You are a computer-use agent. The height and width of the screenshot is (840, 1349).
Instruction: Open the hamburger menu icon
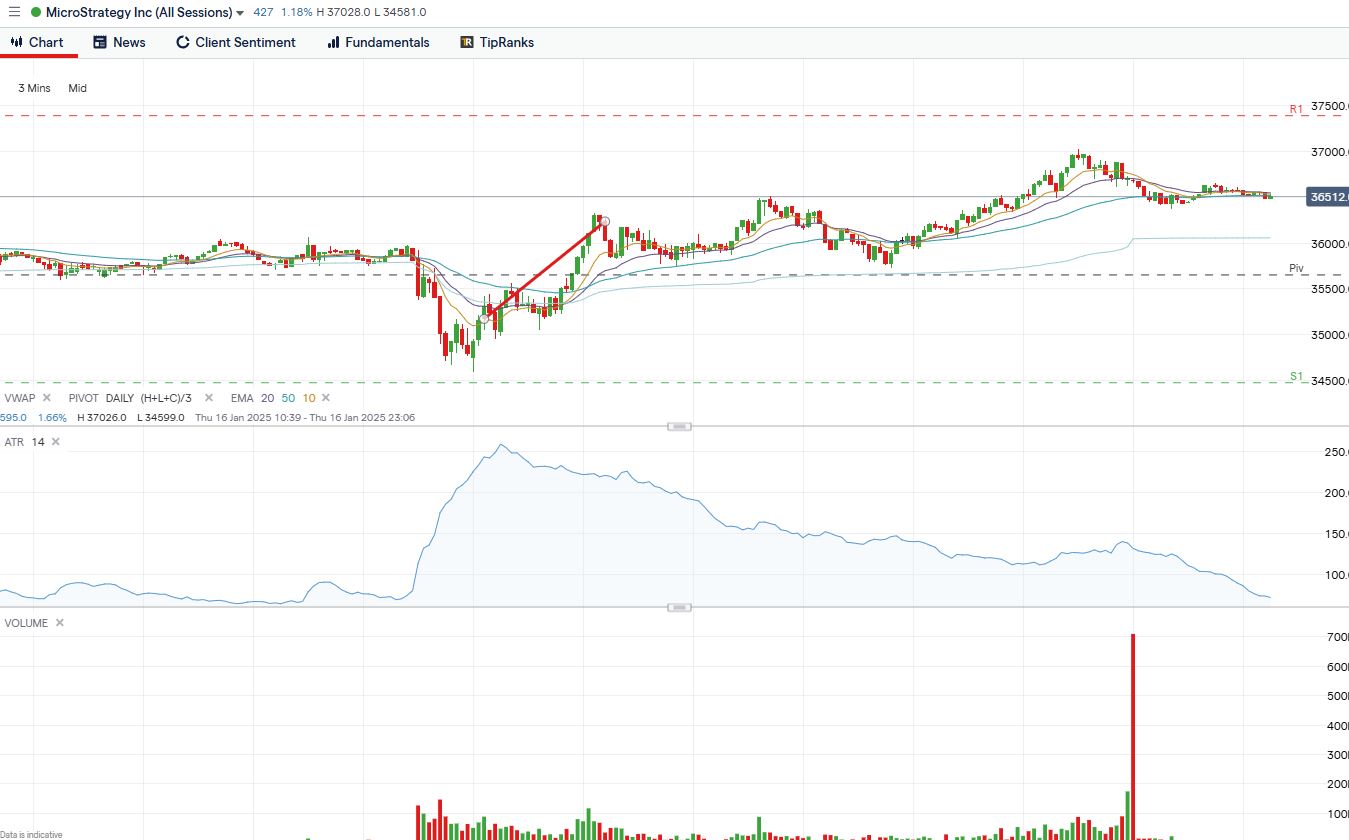click(x=14, y=12)
